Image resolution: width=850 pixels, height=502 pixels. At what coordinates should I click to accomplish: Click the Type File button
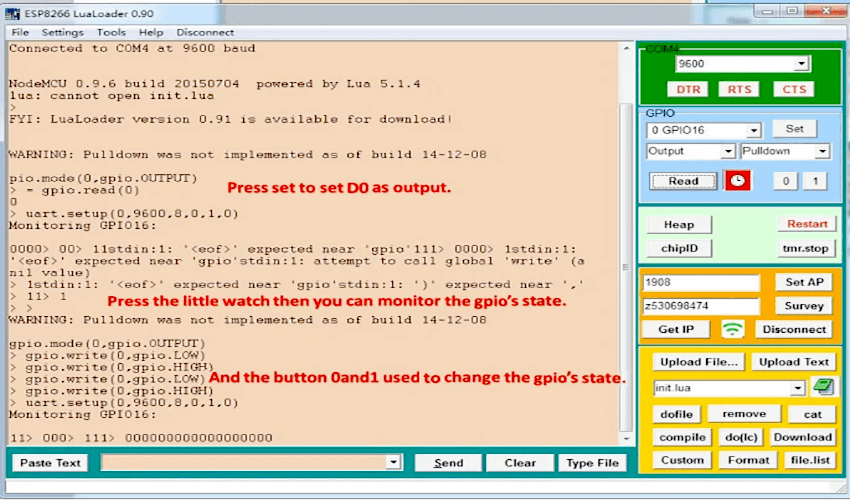[592, 463]
